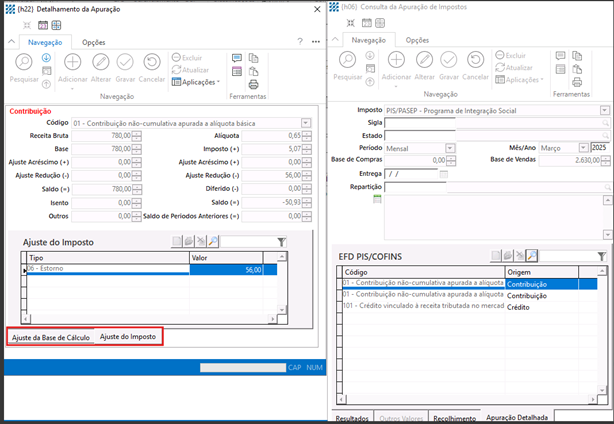Click EFD PIS/COFINS grid scroll down arrow
Image resolution: width=614 pixels, height=424 pixels.
[602, 389]
